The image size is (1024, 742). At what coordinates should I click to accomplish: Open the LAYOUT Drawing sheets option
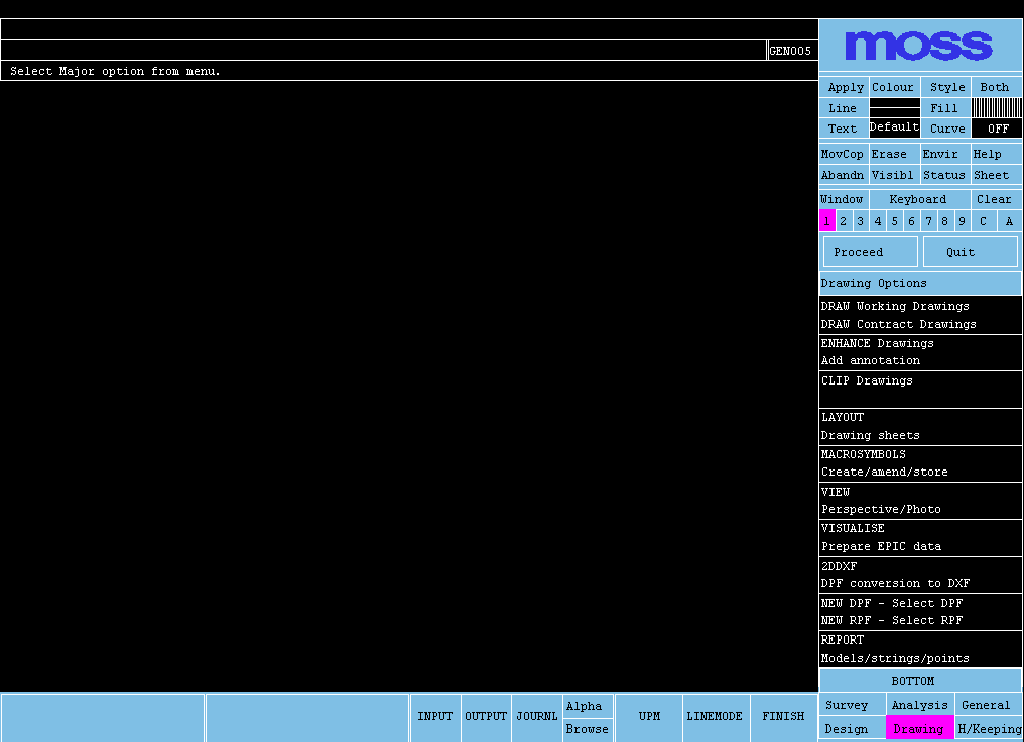click(x=870, y=426)
